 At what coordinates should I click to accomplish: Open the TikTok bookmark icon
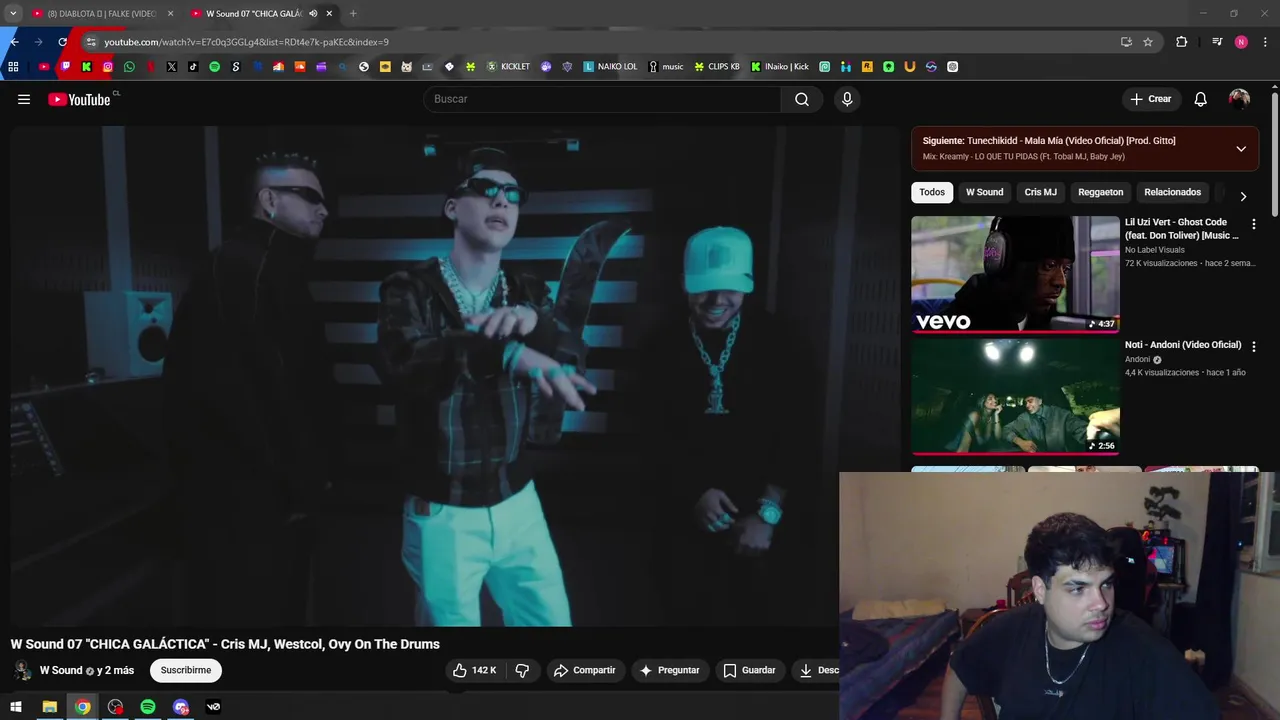click(x=193, y=67)
